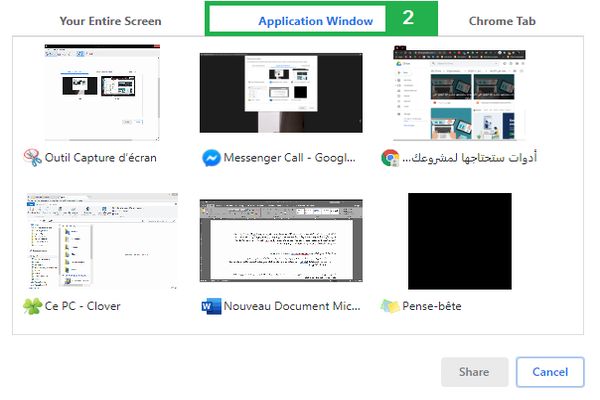Open the Chrome Tab option

502,21
